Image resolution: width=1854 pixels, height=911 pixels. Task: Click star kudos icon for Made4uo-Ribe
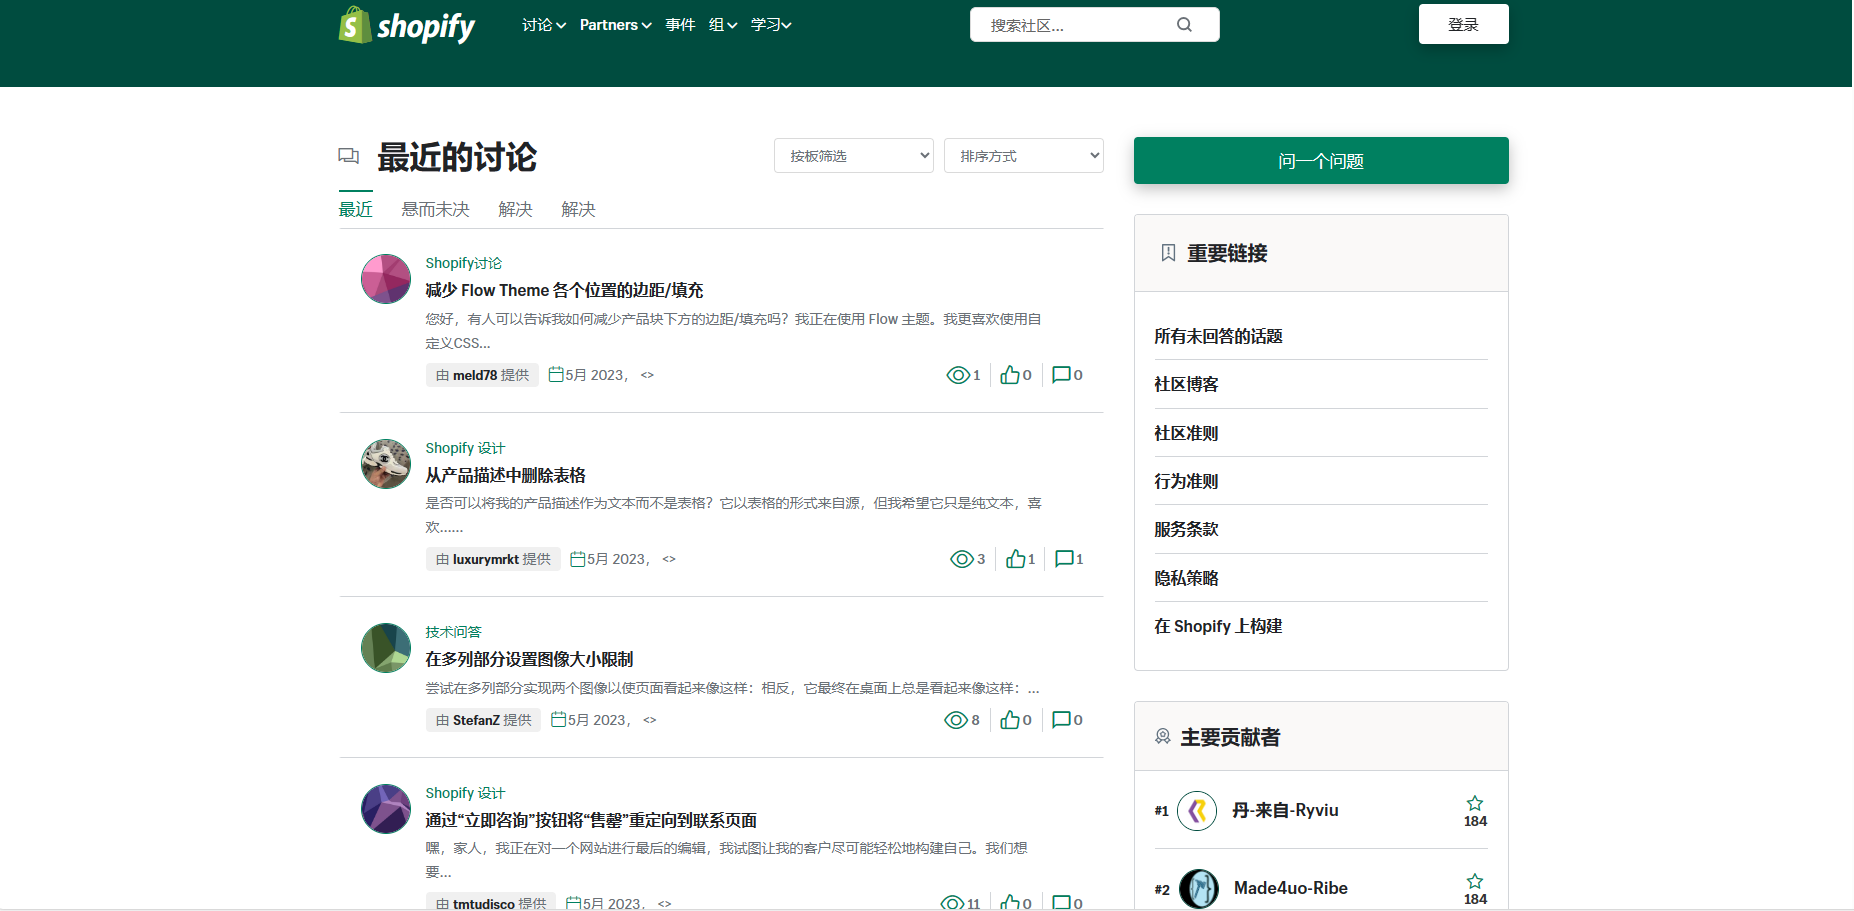1475,881
